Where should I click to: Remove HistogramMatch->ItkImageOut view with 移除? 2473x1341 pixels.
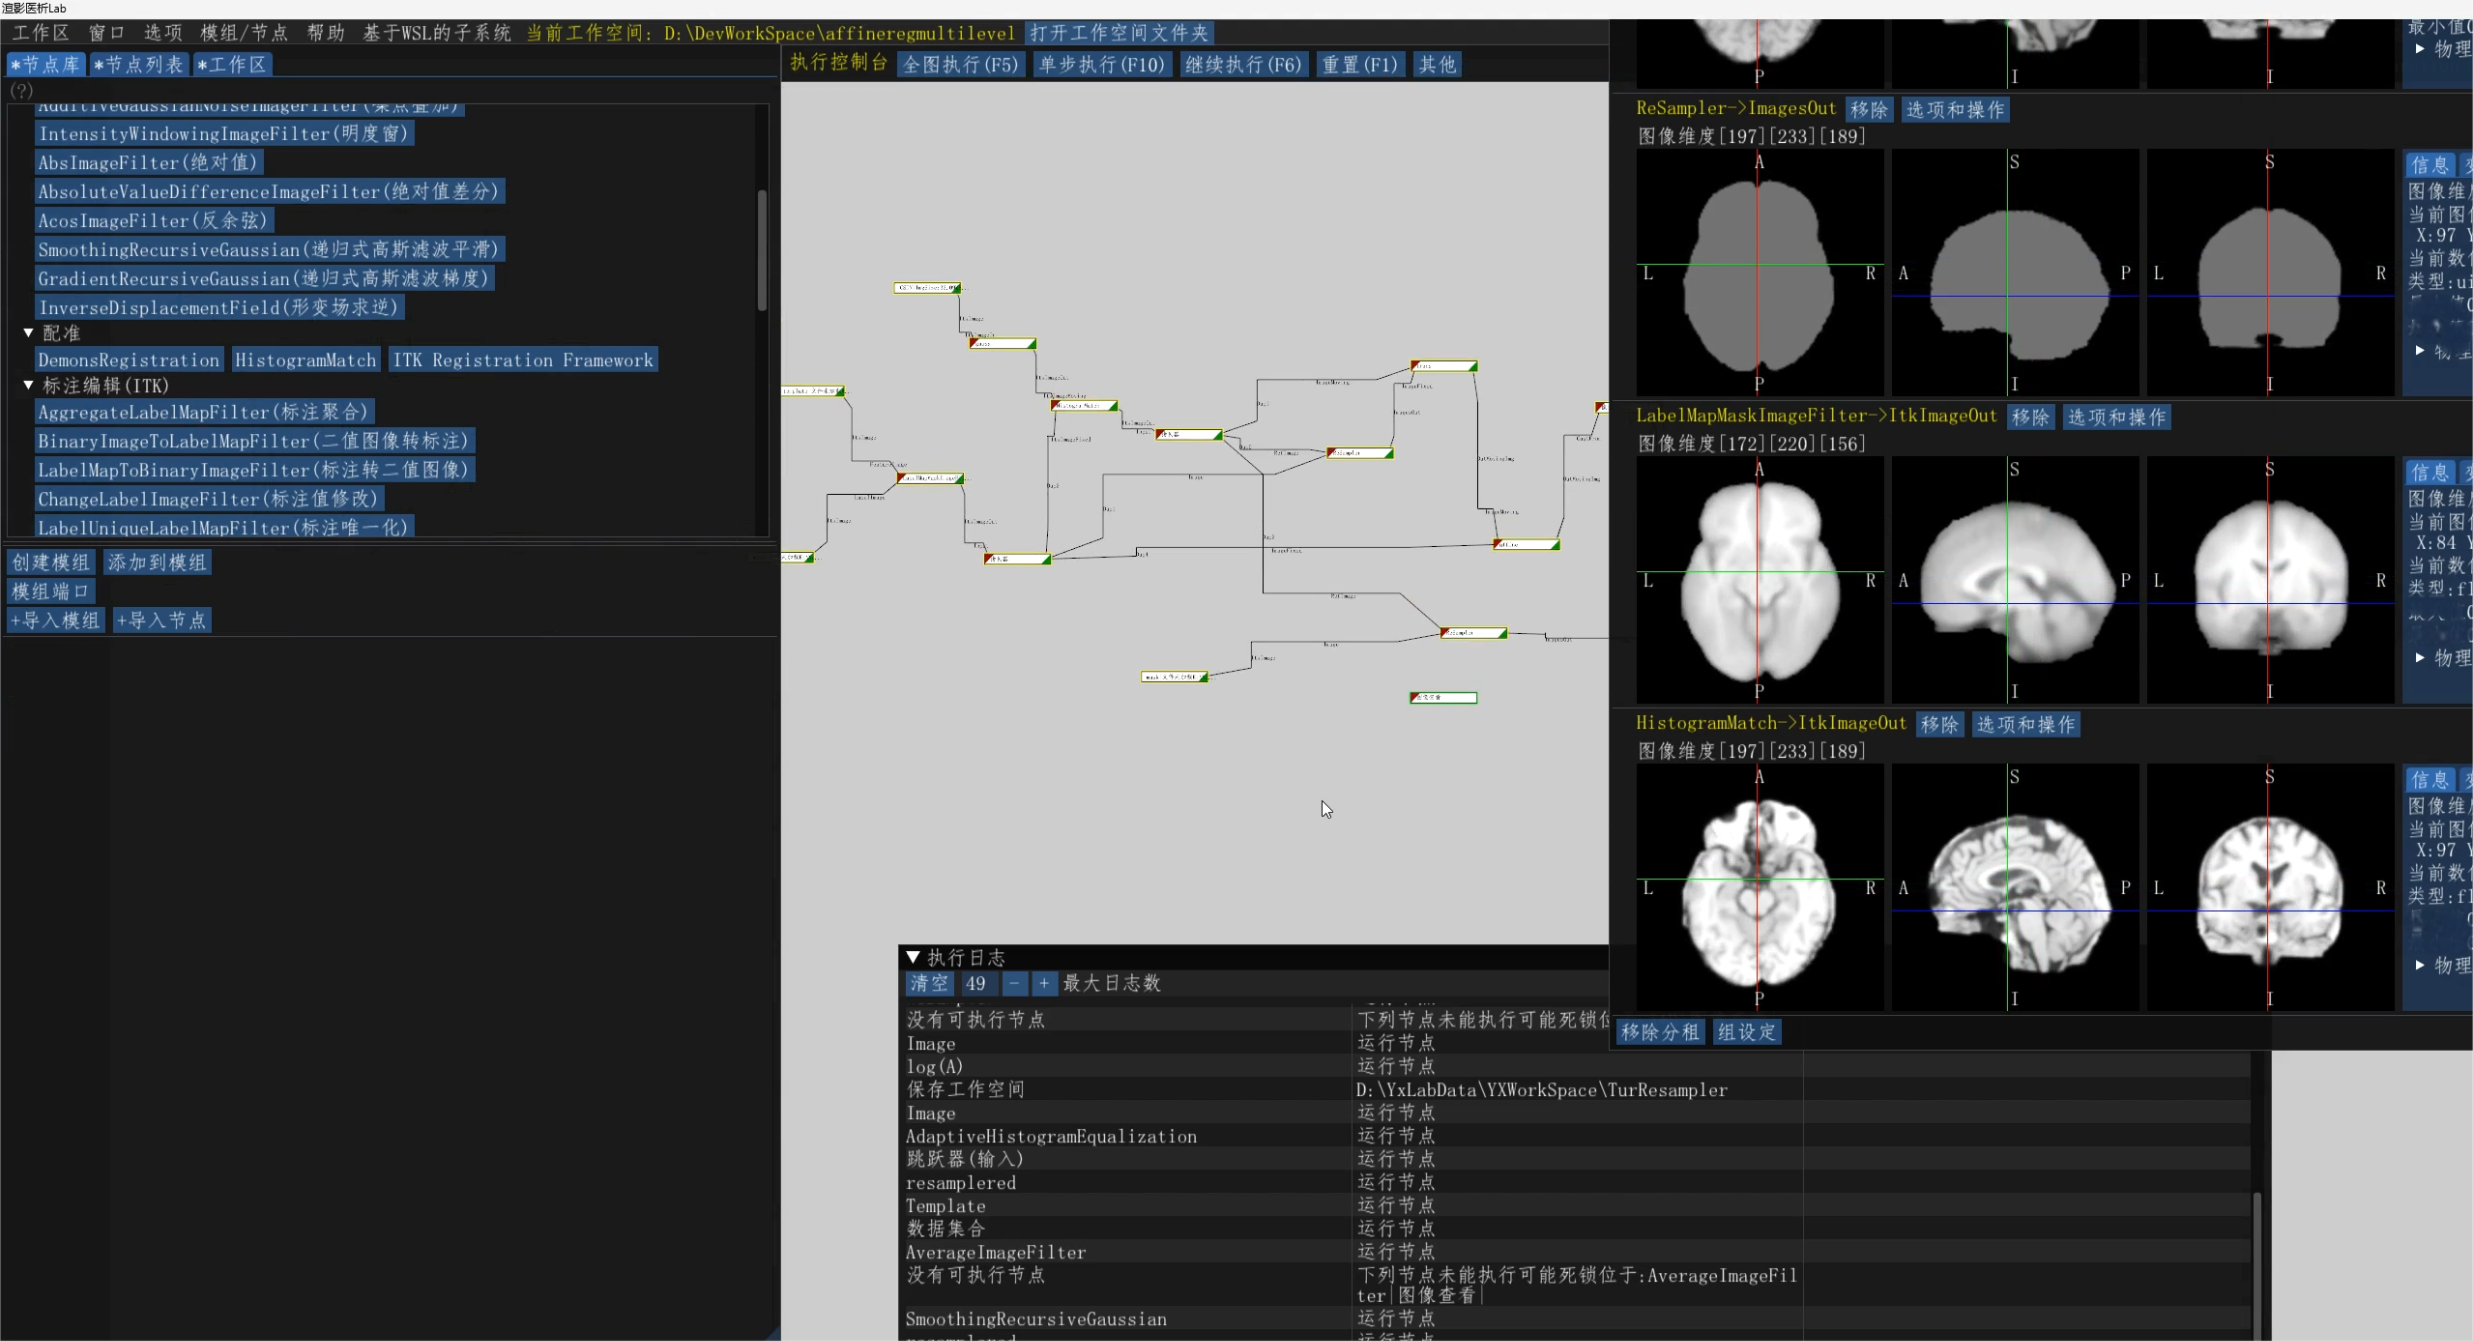[1940, 724]
